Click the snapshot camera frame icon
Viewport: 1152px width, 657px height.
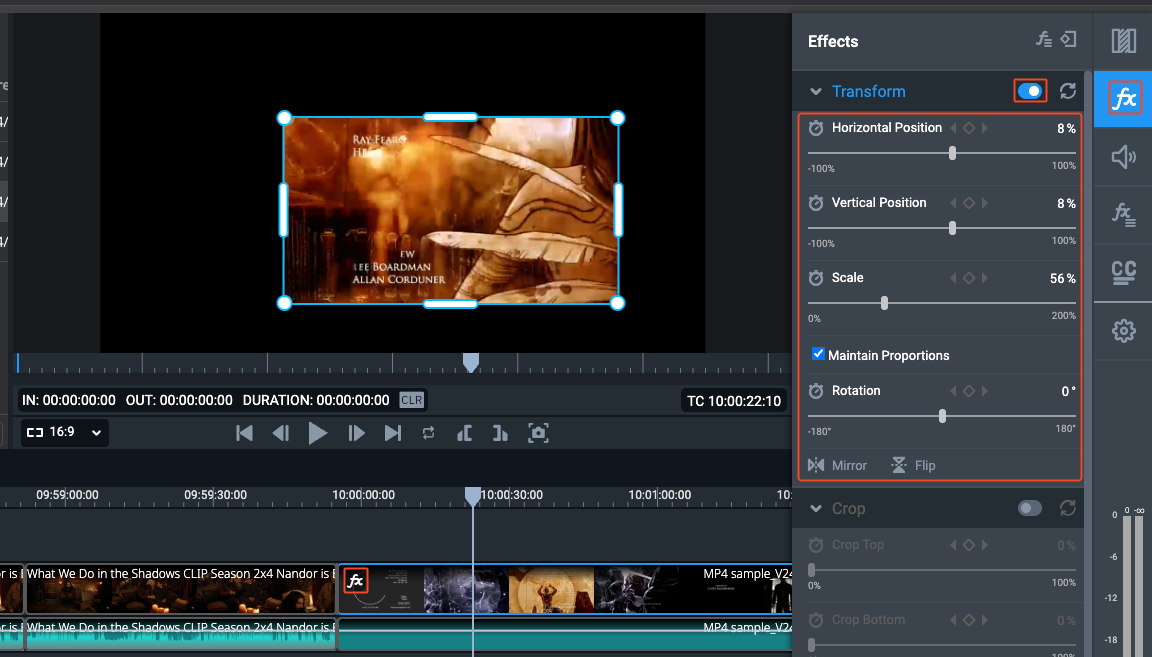(x=539, y=433)
